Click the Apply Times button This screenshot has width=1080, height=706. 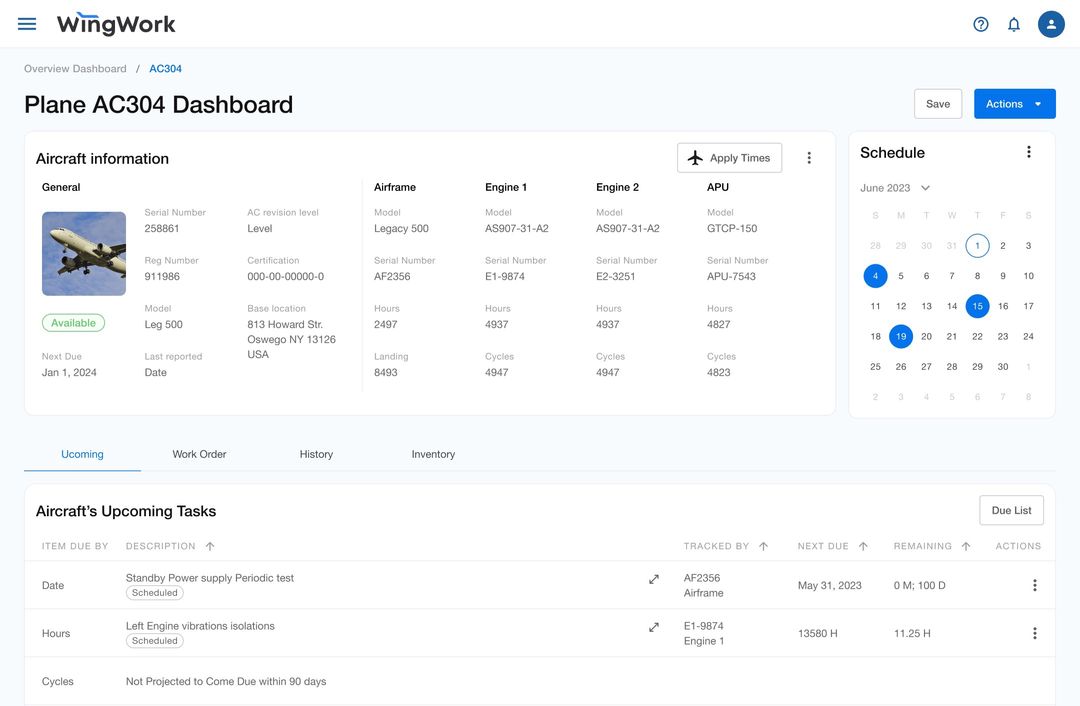click(729, 158)
